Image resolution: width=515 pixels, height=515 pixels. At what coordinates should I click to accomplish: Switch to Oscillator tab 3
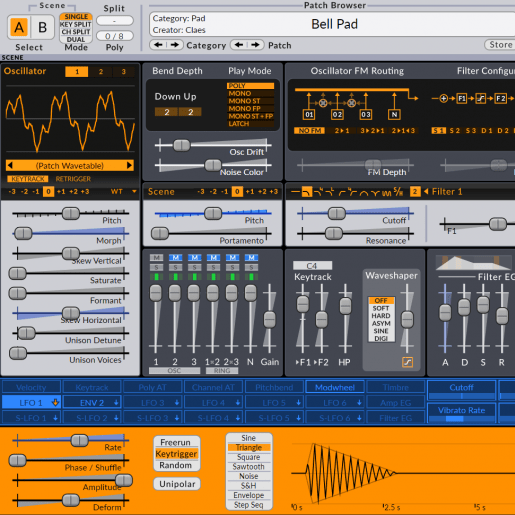click(x=124, y=71)
